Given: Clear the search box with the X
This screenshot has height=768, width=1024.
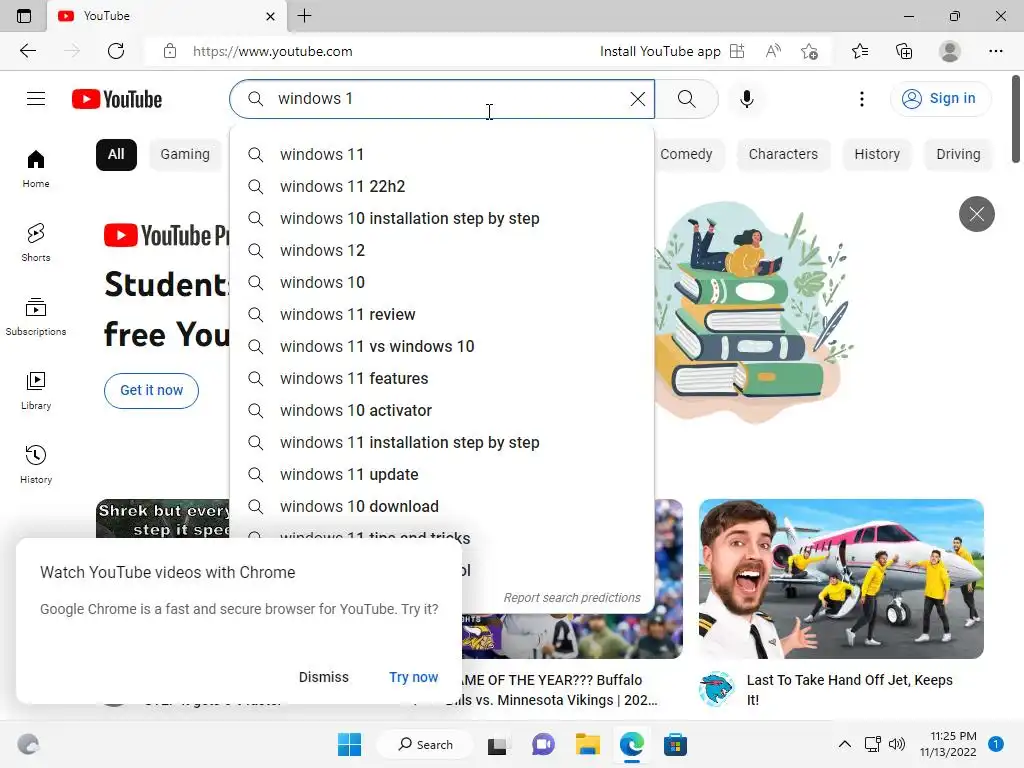Looking at the screenshot, I should [x=637, y=99].
